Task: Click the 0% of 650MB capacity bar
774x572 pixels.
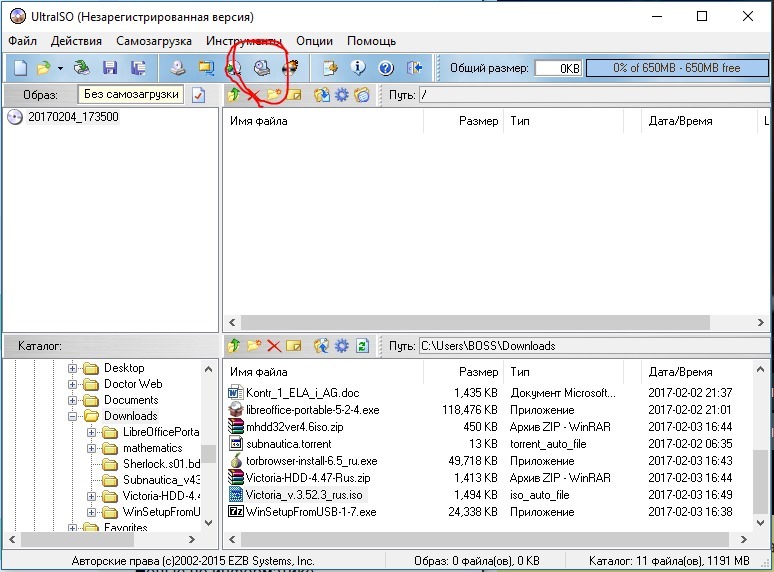Action: pos(677,68)
